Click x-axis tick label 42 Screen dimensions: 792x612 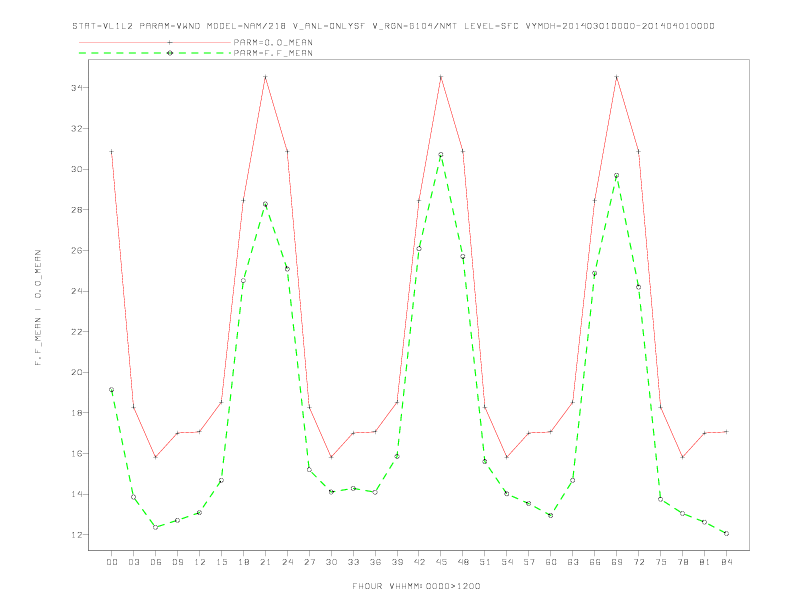pyautogui.click(x=419, y=562)
